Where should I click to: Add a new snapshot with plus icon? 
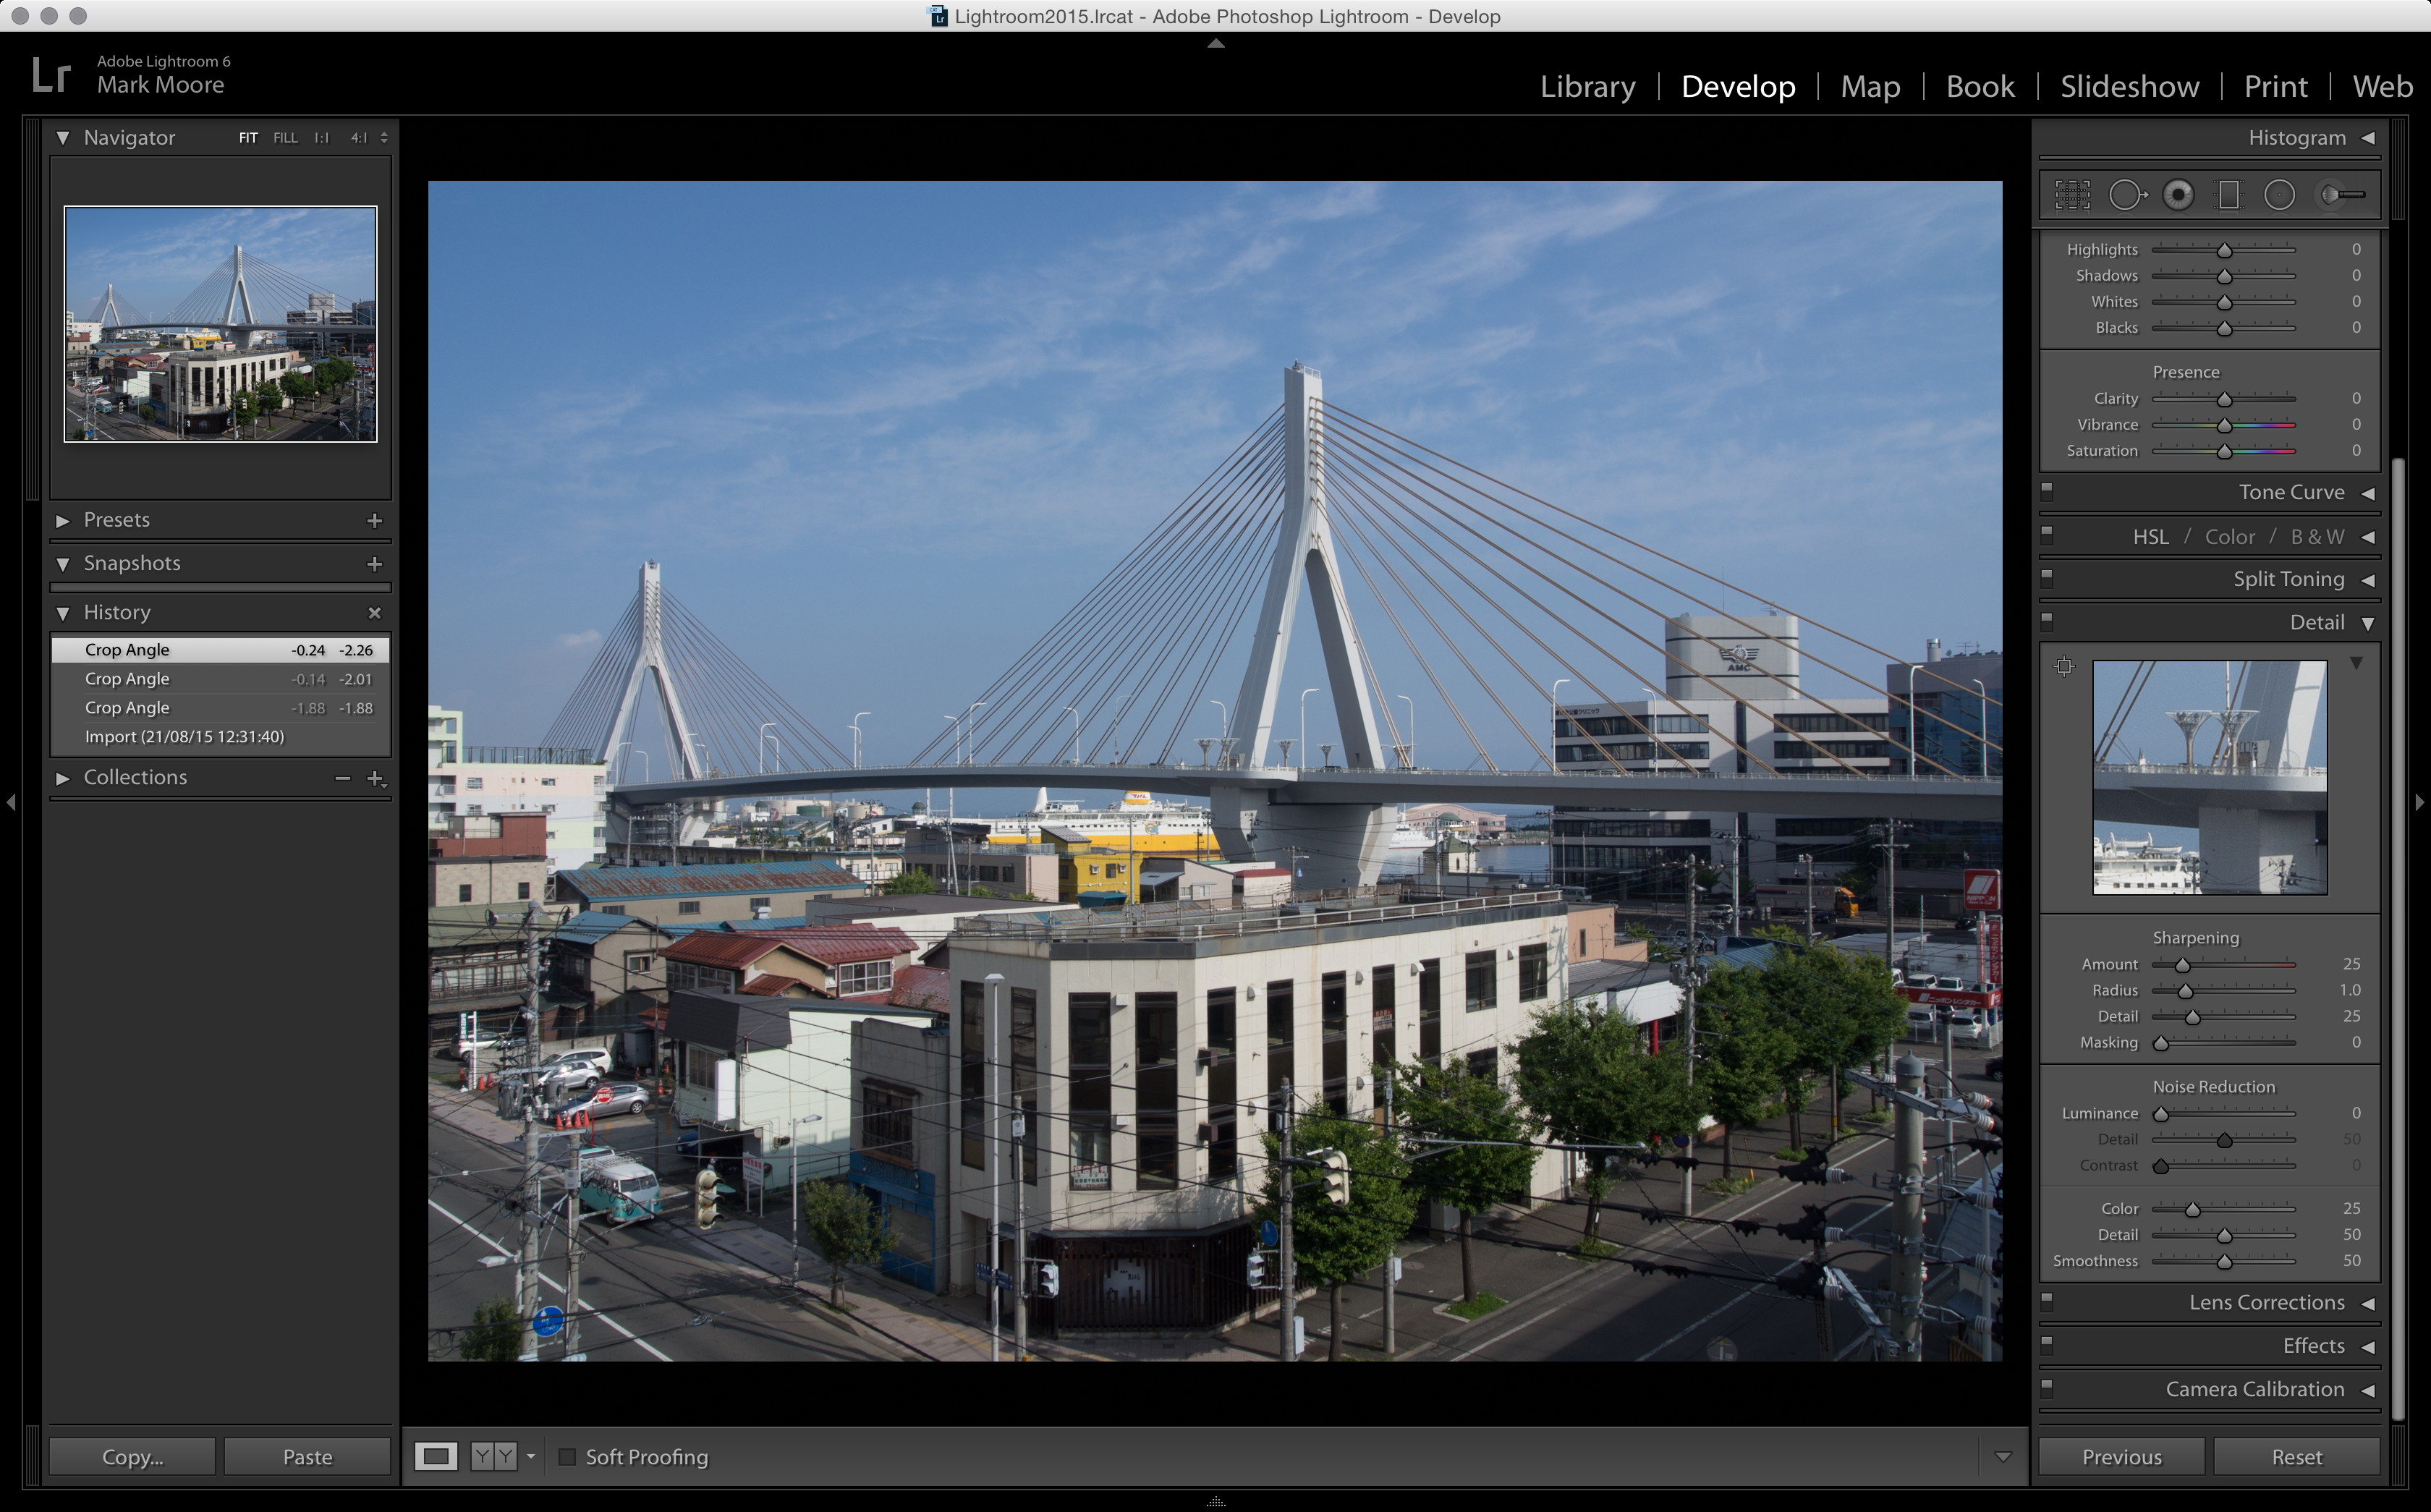374,564
